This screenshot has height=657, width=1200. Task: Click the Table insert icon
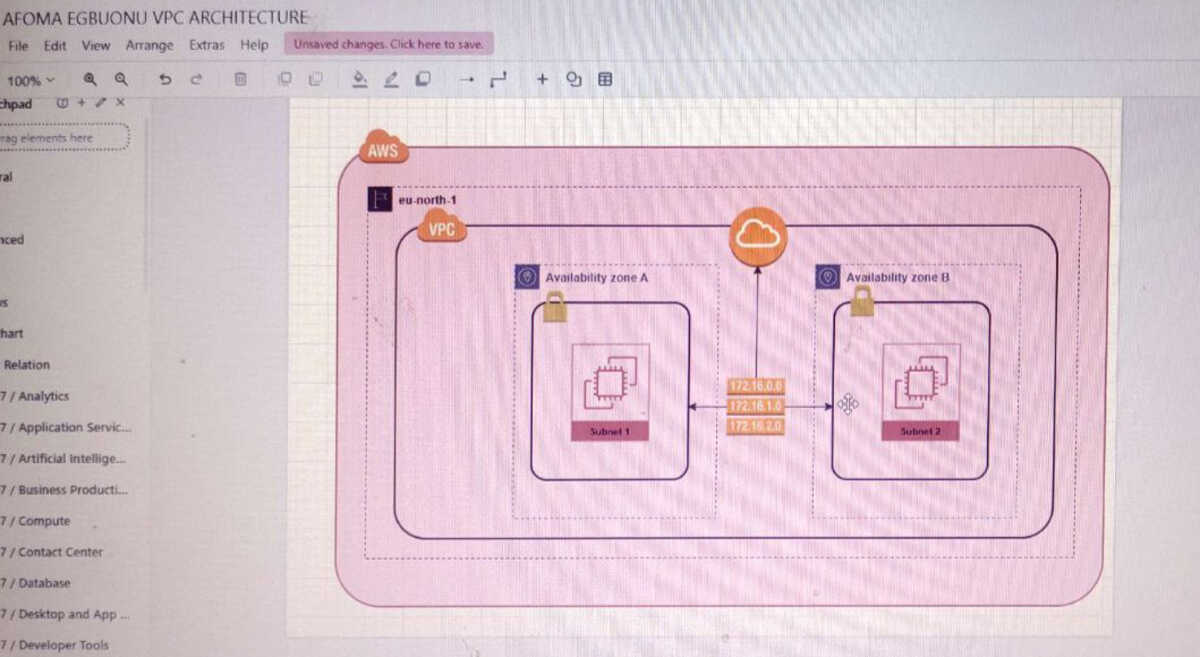605,79
